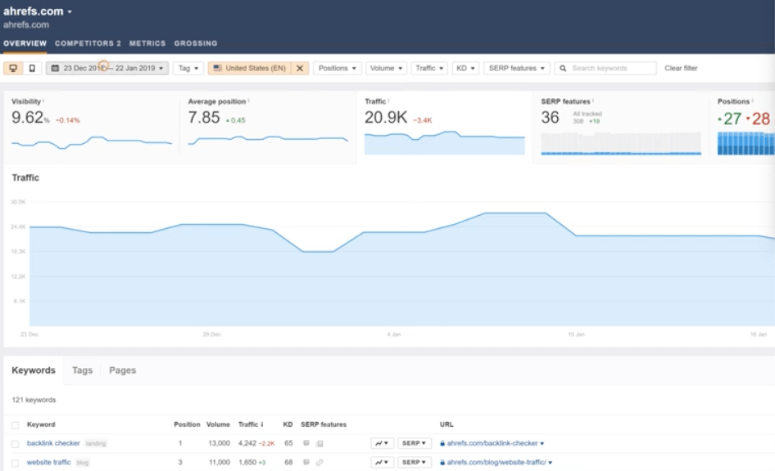Sort by the KD column header
775x471 pixels.
click(x=288, y=425)
